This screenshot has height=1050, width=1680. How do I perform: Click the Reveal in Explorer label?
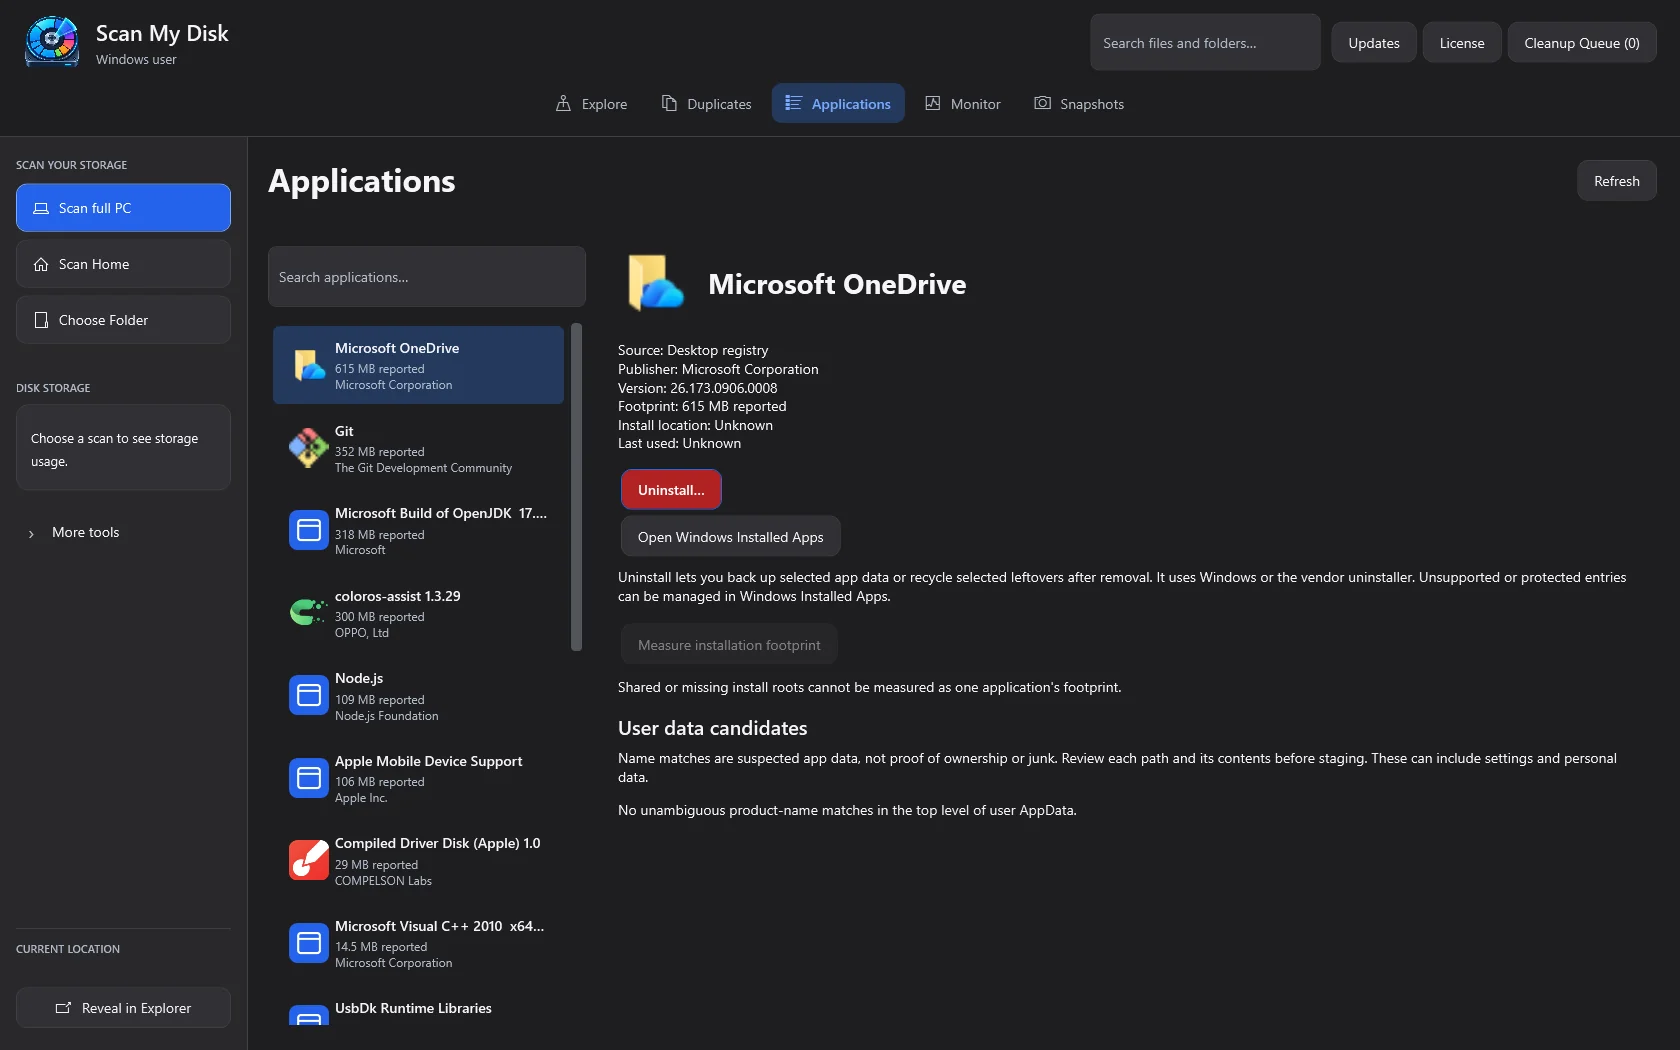point(136,1008)
